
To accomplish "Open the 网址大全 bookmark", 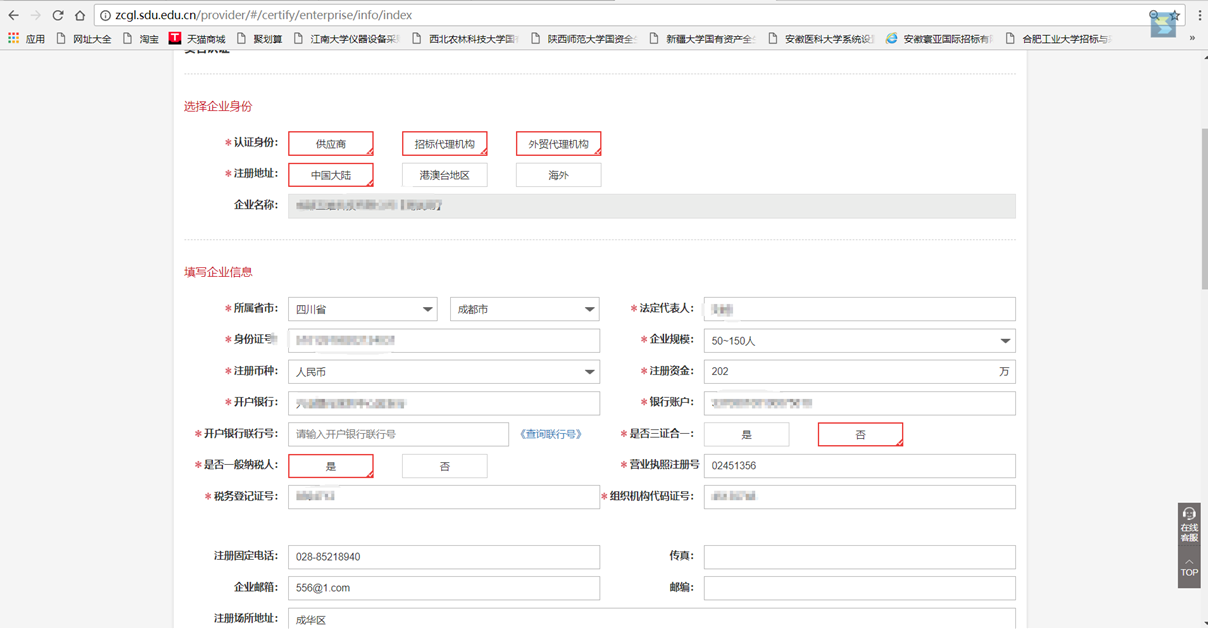I will [x=84, y=39].
